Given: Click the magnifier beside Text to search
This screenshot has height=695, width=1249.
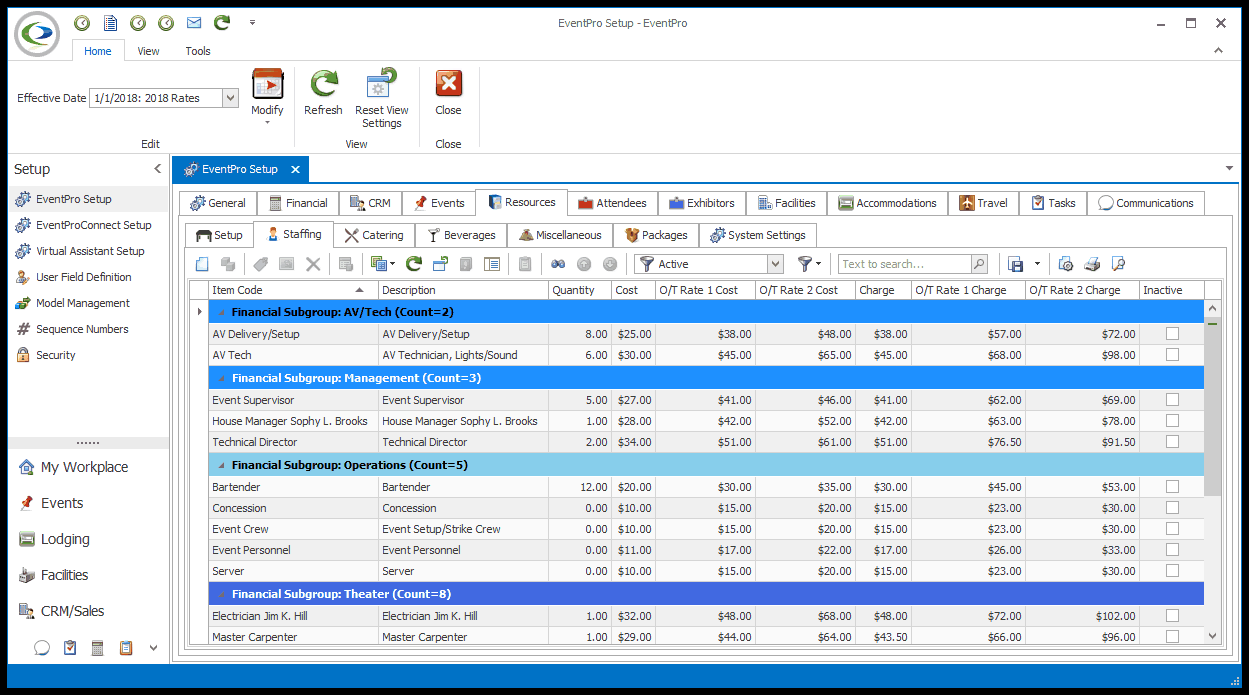Looking at the screenshot, I should tap(979, 264).
